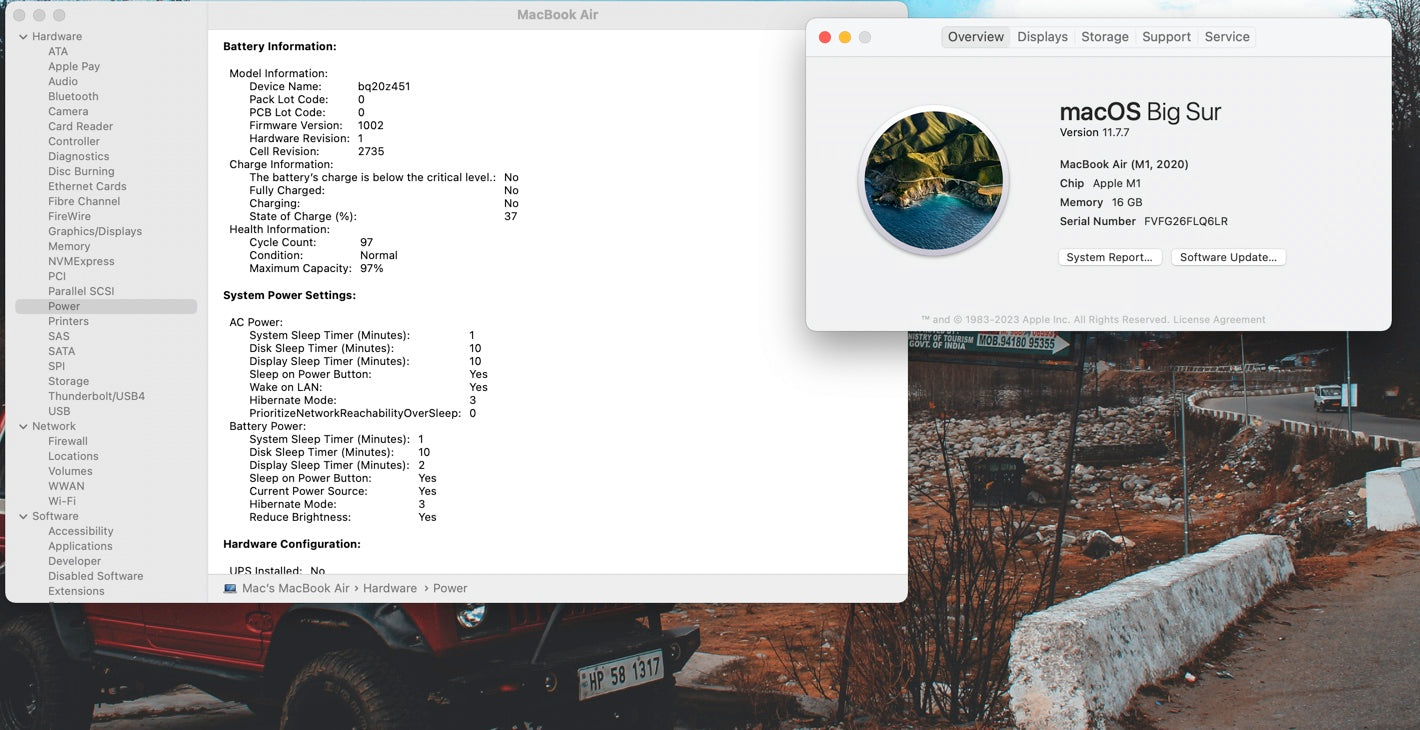Switch to the Displays tab
The height and width of the screenshot is (730, 1420).
[1042, 37]
